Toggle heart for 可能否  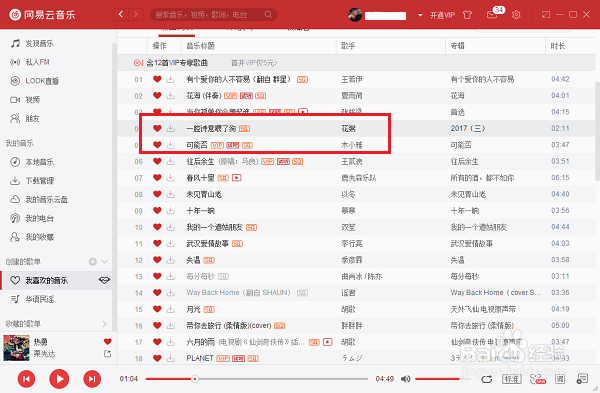click(x=157, y=145)
